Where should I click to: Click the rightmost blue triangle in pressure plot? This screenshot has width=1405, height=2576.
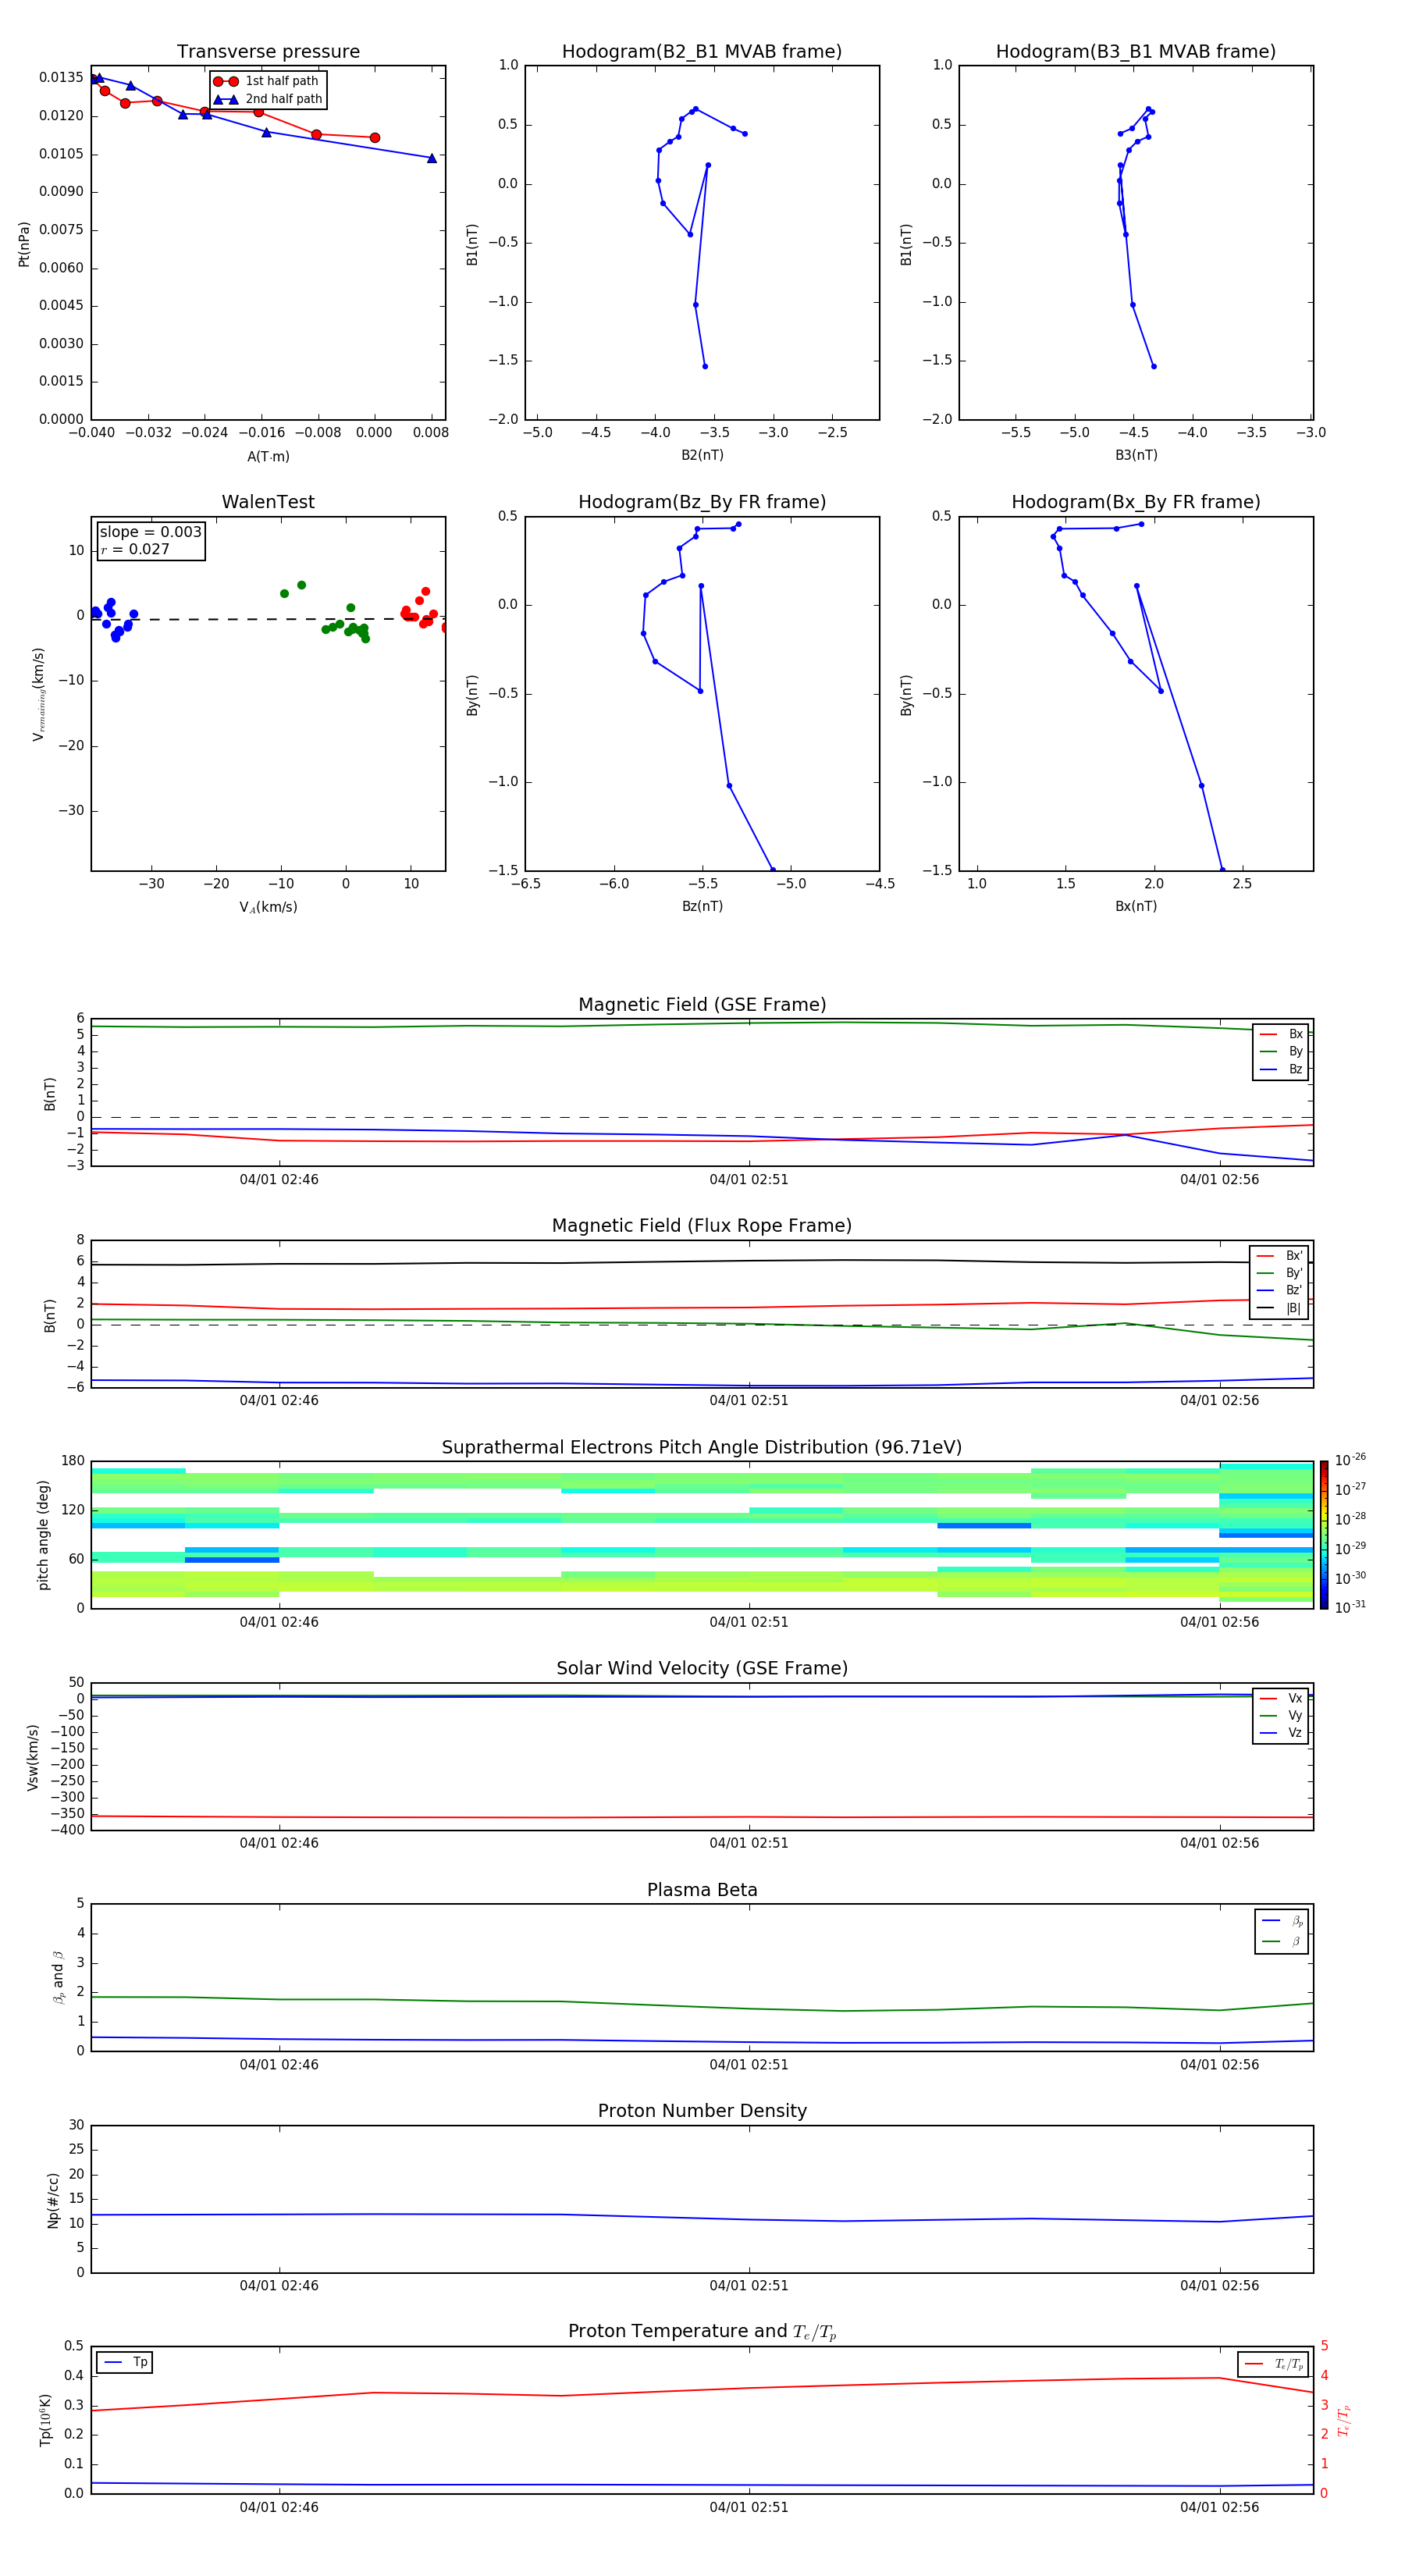point(432,158)
